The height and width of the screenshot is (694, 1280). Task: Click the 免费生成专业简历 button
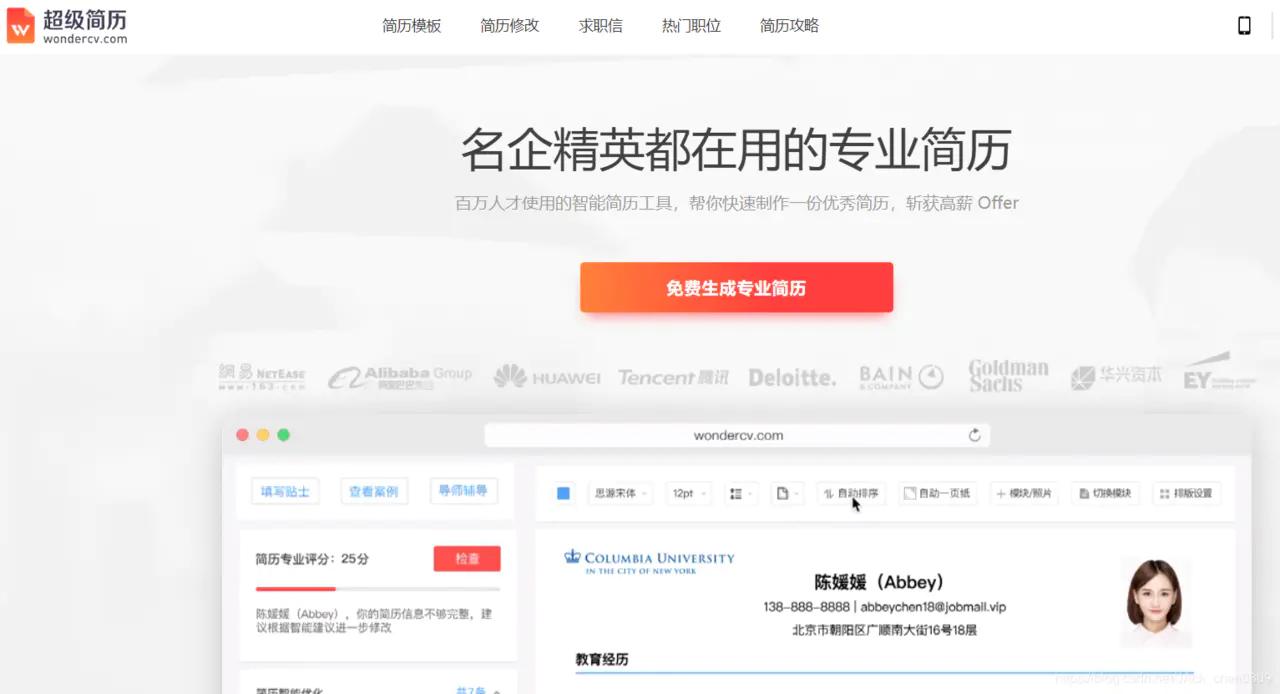click(736, 287)
